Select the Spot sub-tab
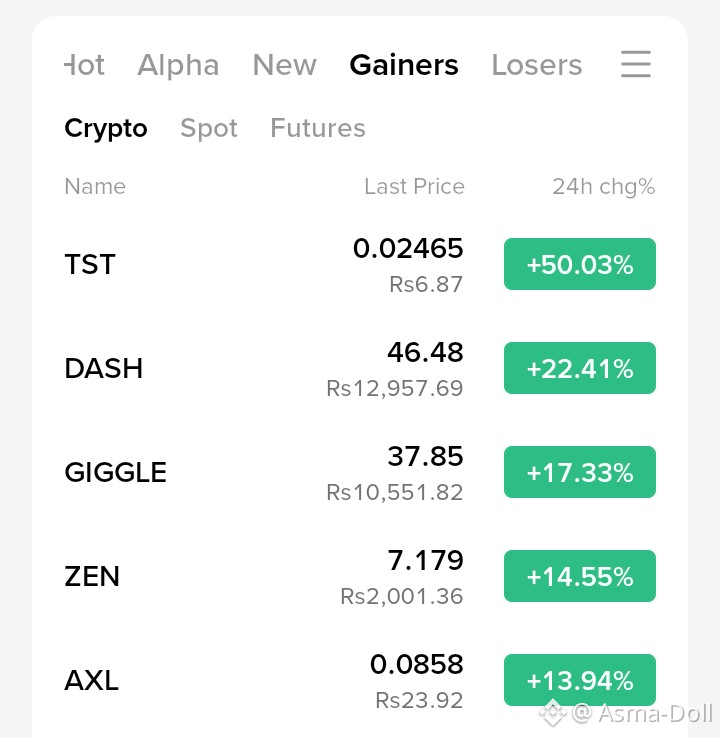This screenshot has width=720, height=738. (209, 128)
